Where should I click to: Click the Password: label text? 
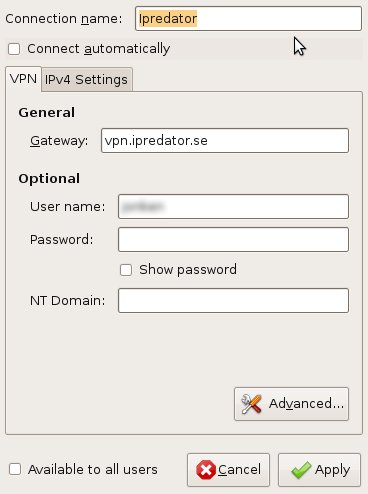[x=62, y=240]
